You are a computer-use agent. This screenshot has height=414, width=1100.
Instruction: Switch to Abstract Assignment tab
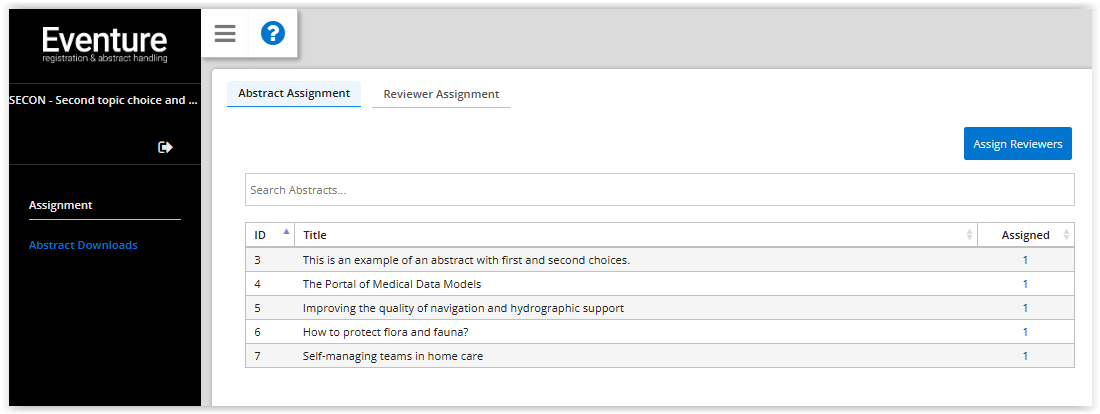point(294,93)
